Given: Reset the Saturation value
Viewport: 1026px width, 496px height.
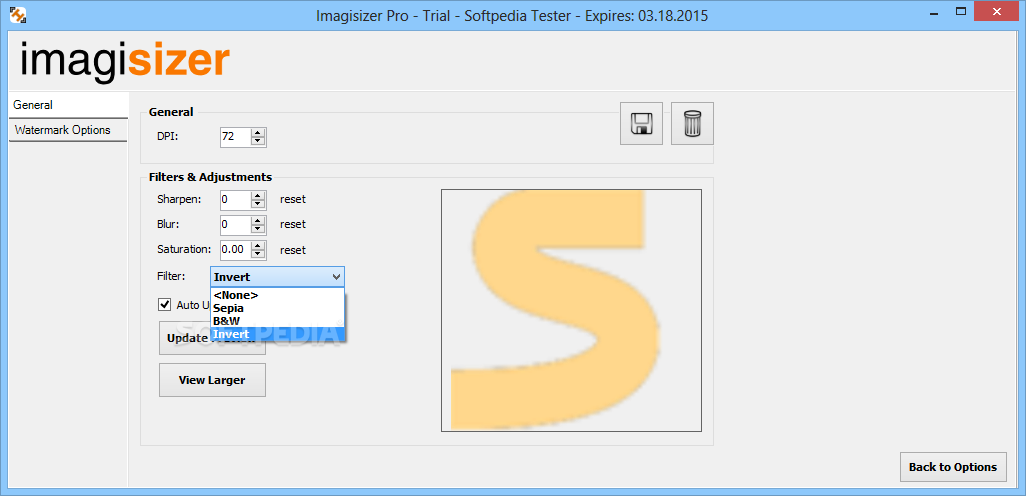Looking at the screenshot, I should [292, 250].
